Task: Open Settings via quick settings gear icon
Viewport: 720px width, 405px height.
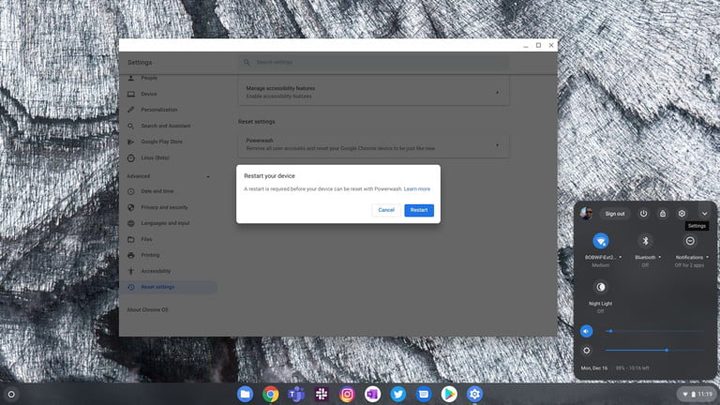Action: coord(682,214)
